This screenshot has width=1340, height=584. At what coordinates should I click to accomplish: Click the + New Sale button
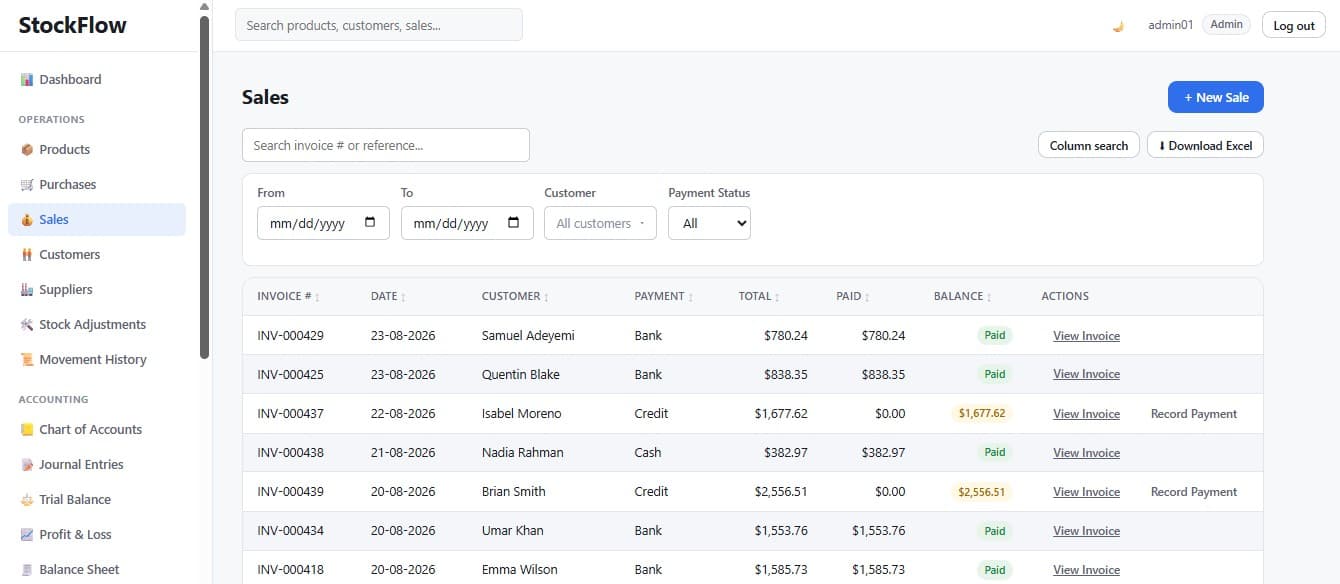click(1216, 97)
